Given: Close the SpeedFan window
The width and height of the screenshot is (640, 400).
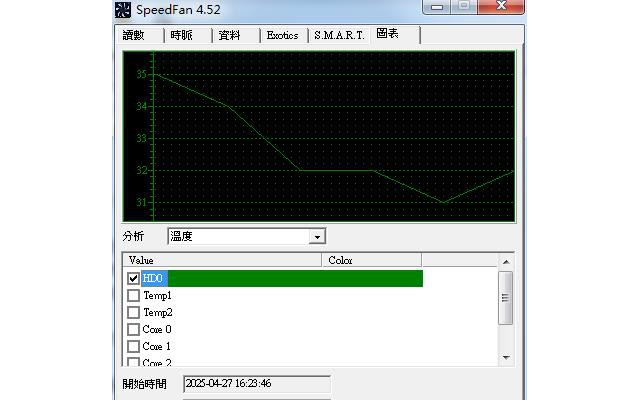Looking at the screenshot, I should 501,6.
